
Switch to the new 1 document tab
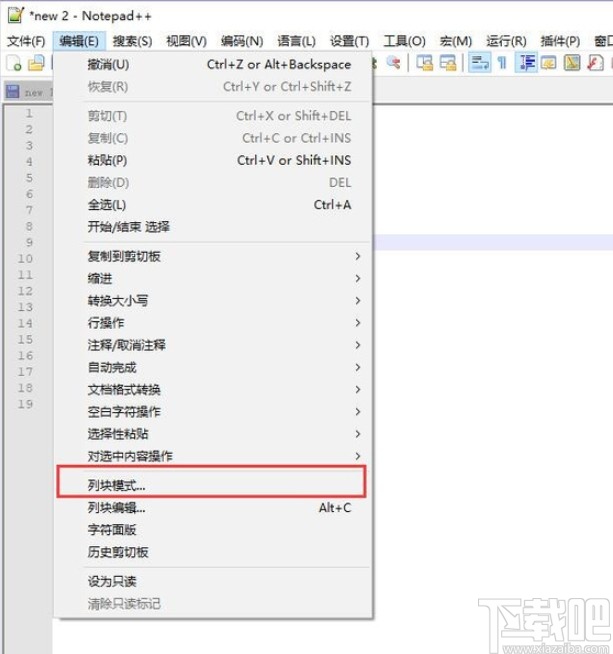pos(29,92)
